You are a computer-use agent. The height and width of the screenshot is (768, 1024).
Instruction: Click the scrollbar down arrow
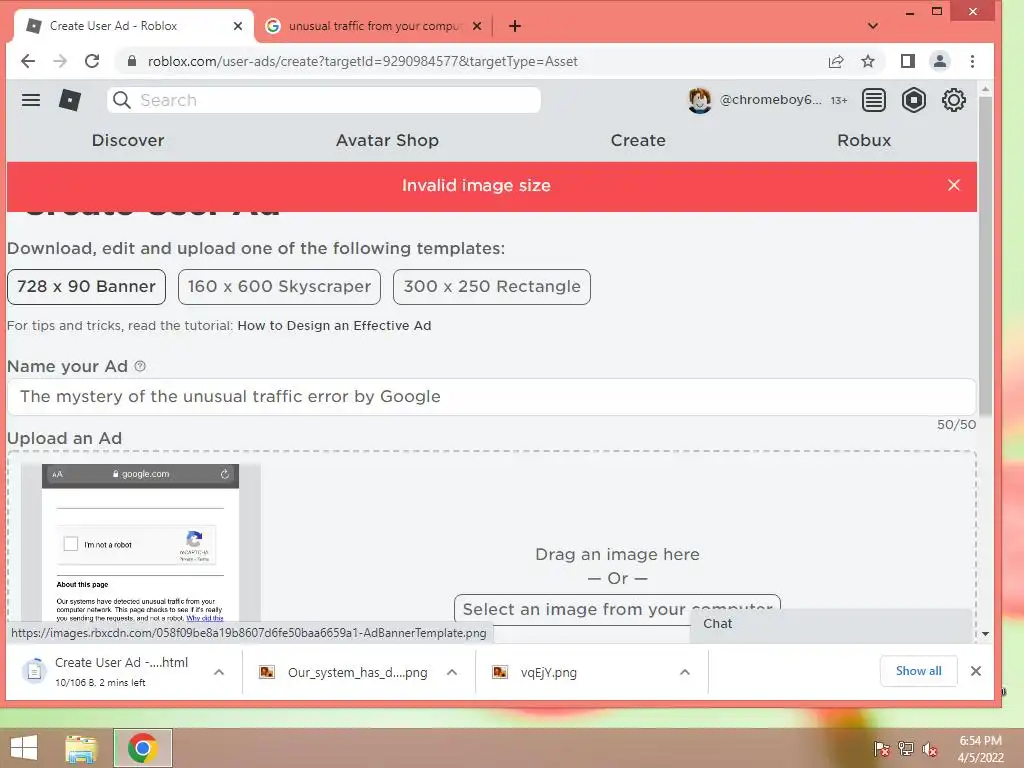click(x=985, y=633)
